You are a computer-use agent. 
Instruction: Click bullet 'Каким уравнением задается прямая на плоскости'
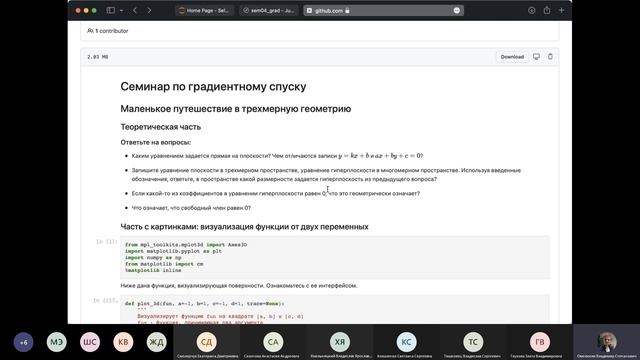pos(277,156)
